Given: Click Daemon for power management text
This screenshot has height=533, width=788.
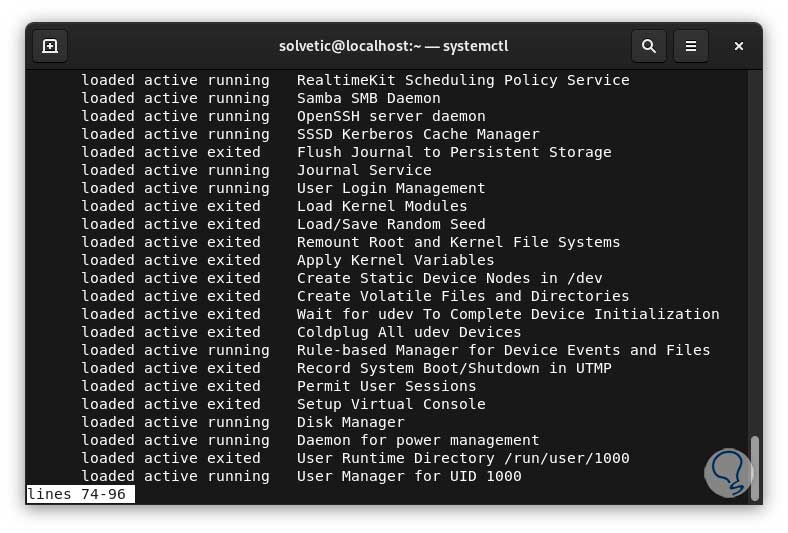Looking at the screenshot, I should pos(418,440).
